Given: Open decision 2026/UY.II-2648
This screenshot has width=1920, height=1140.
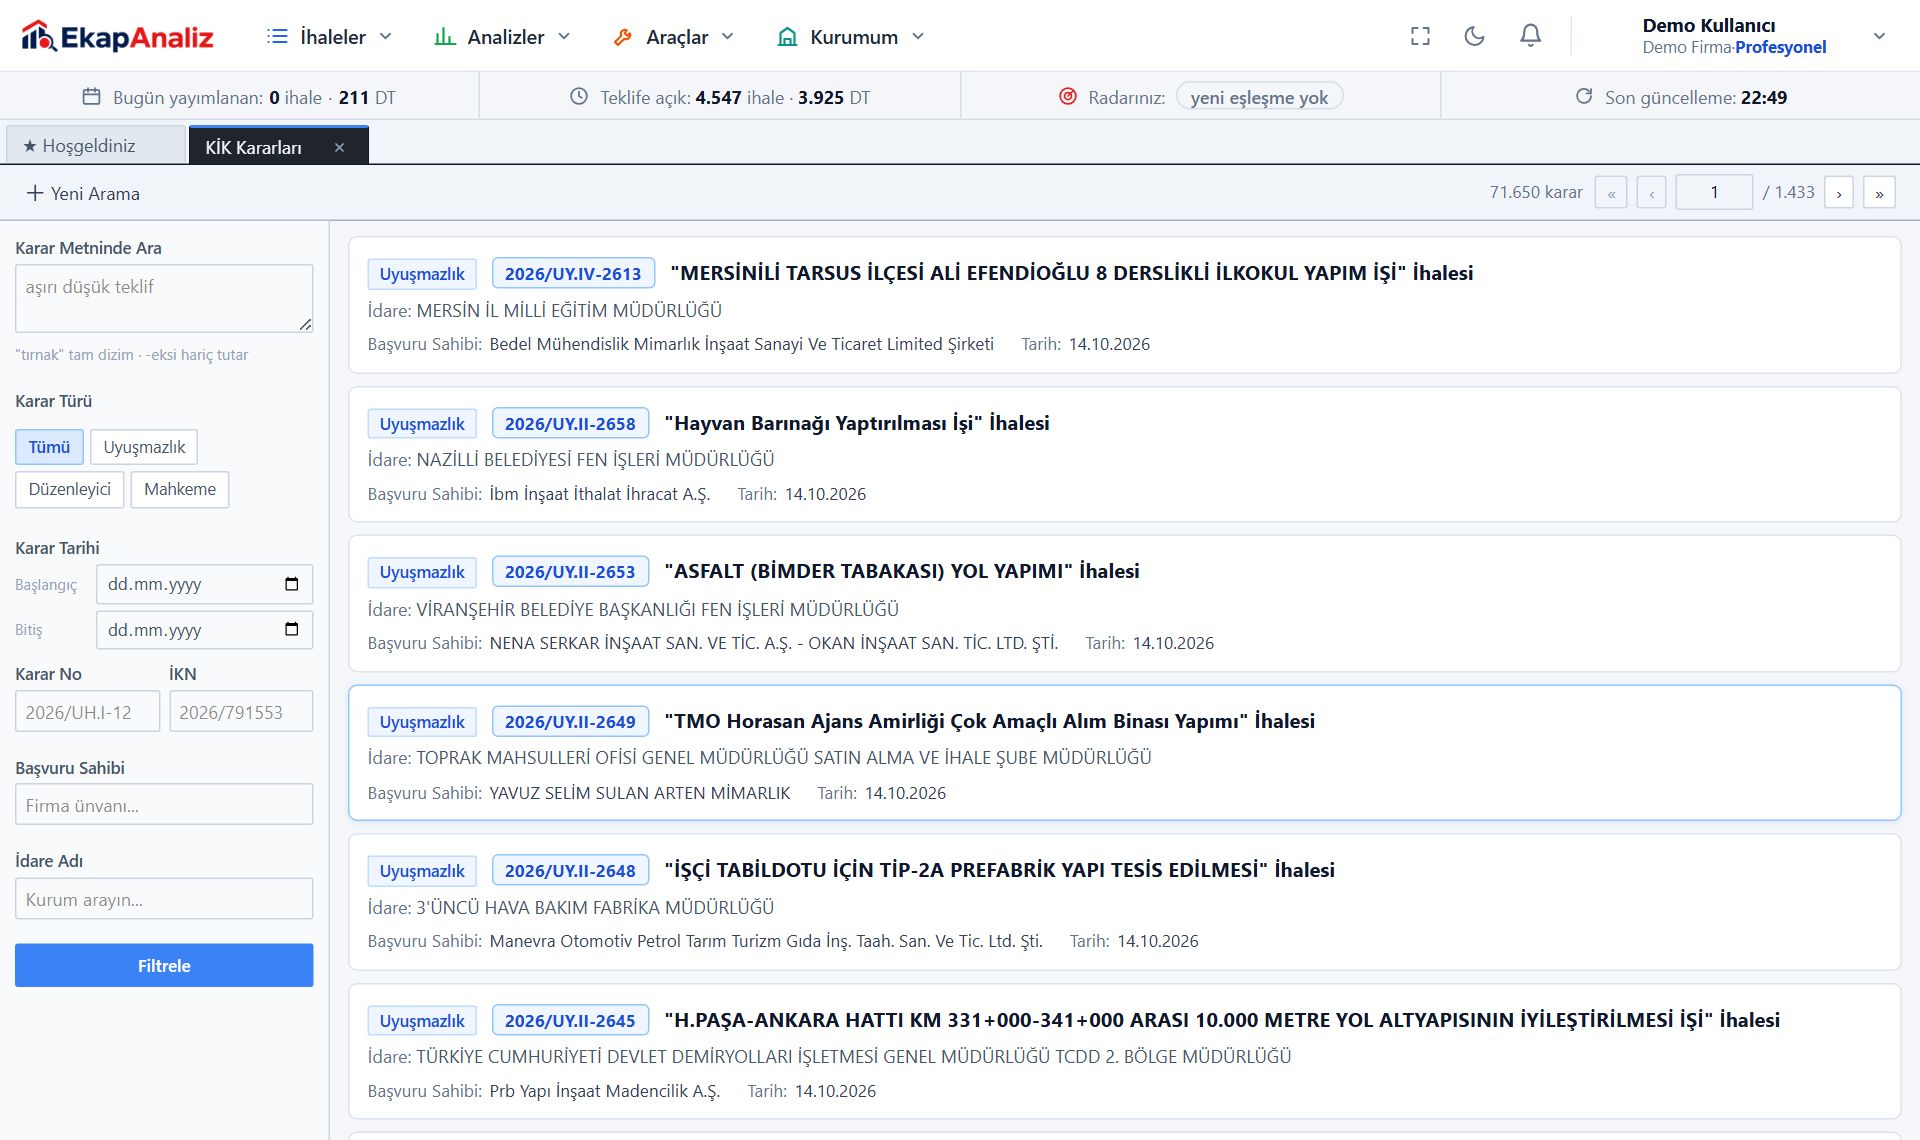Looking at the screenshot, I should (570, 870).
